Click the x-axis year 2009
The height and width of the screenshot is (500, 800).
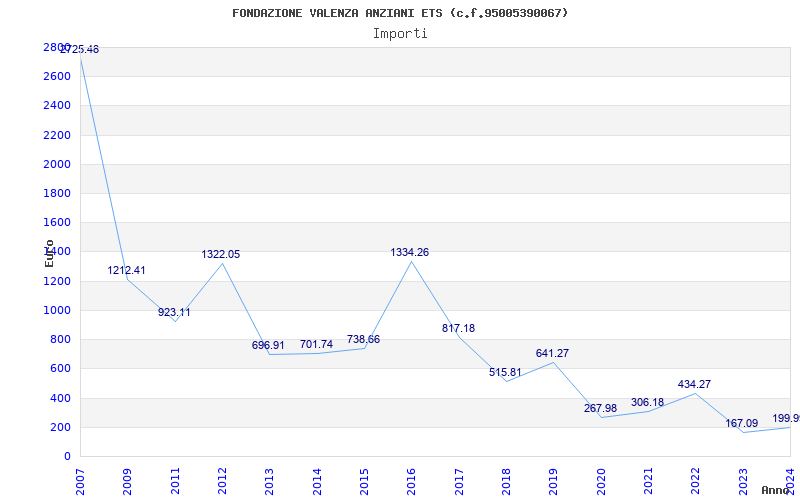(128, 482)
